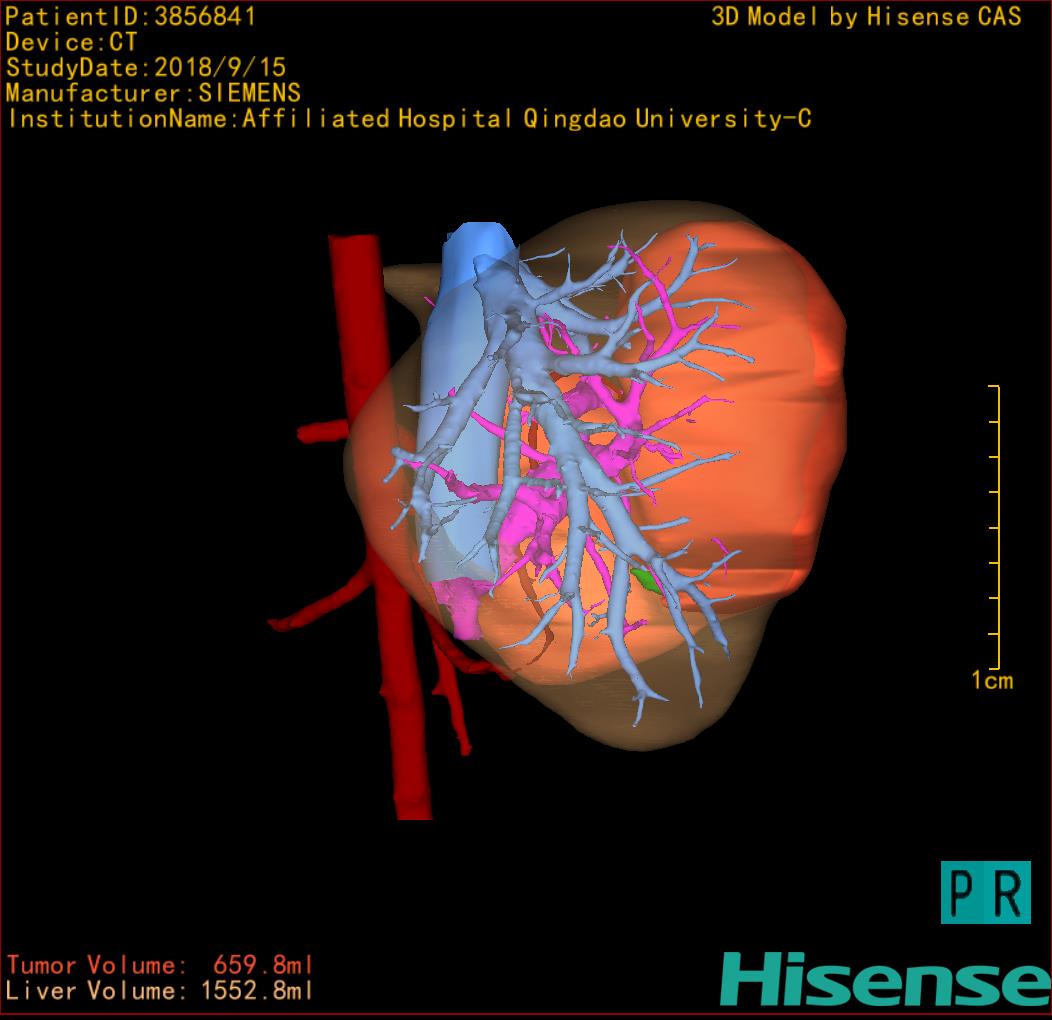Click the small red arterial branch left of aorta

click(322, 433)
